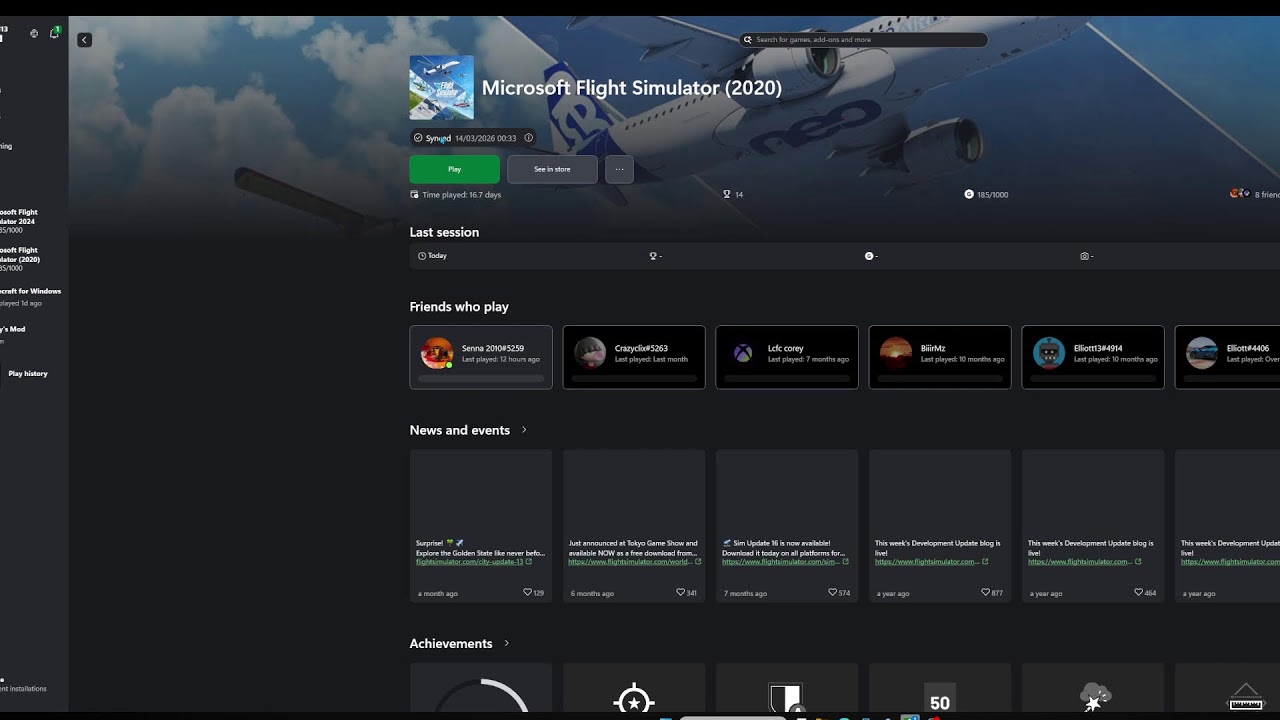Expand the News and events section arrow
Image resolution: width=1280 pixels, height=720 pixels.
524,430
